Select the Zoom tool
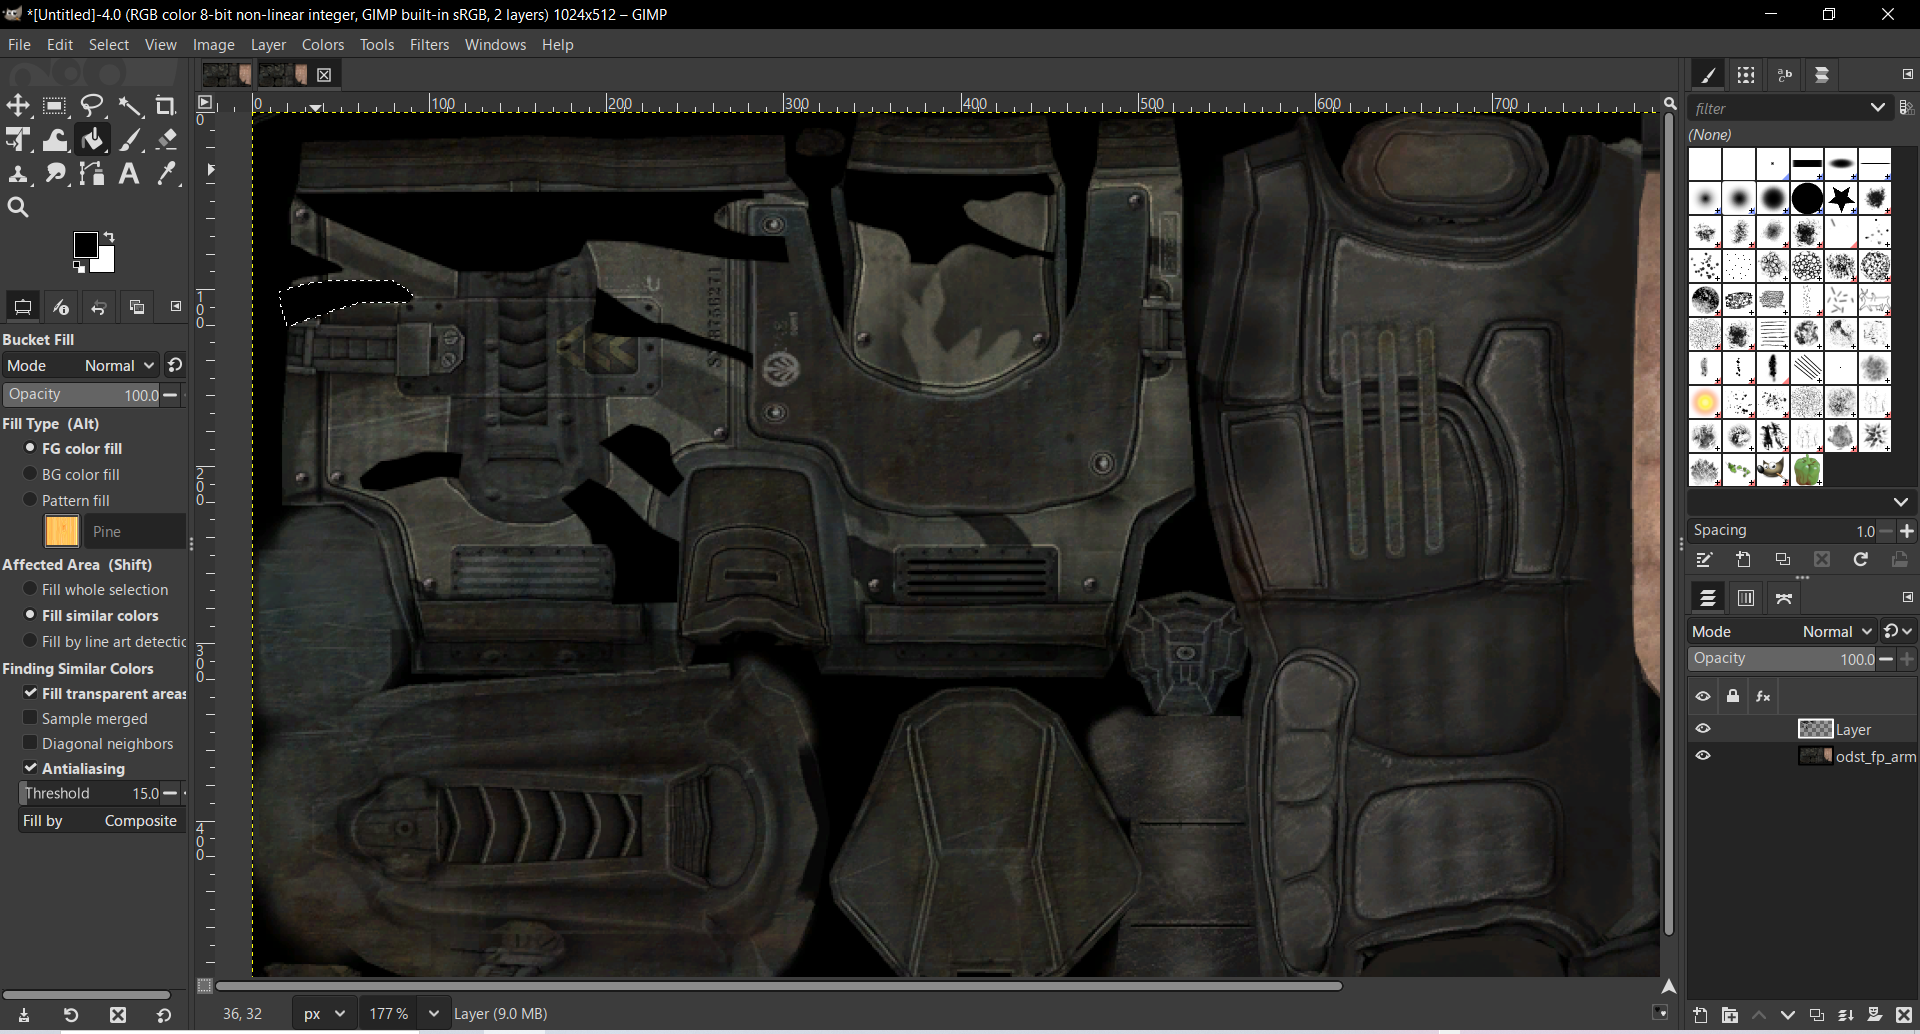Screen dimensions: 1920x1034 (x=18, y=207)
